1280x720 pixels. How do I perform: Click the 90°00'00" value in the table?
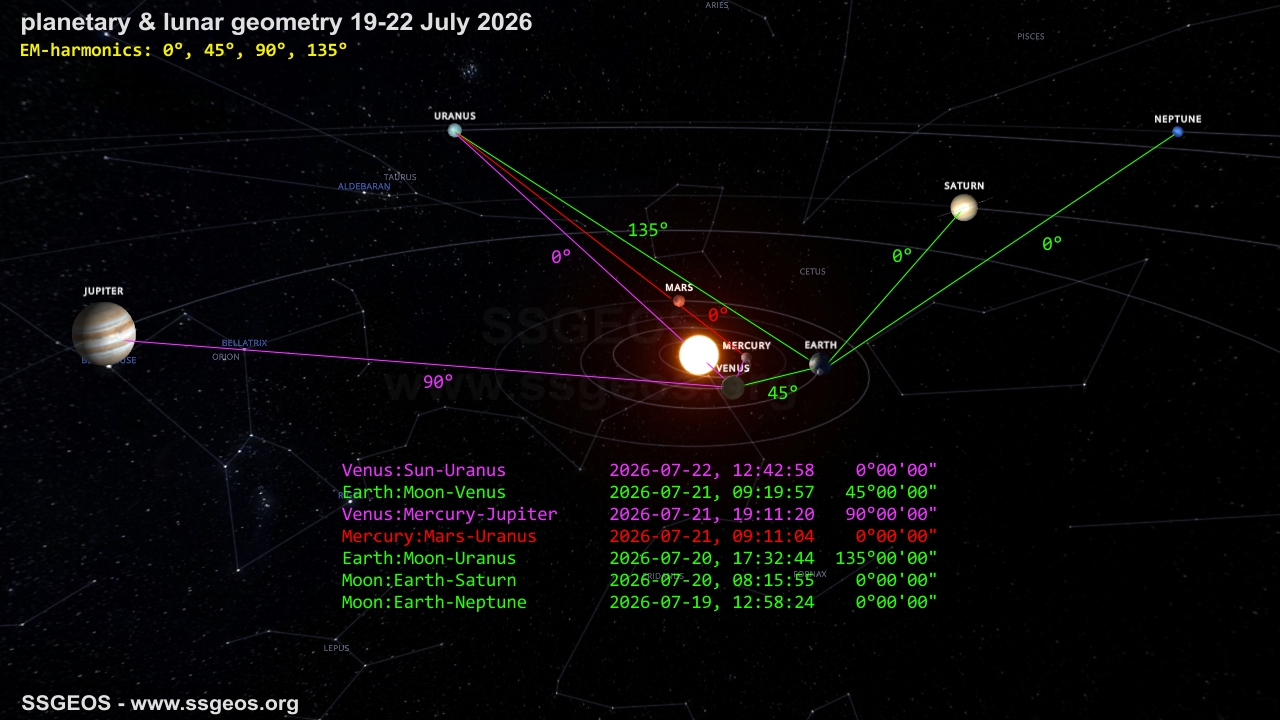pyautogui.click(x=891, y=514)
